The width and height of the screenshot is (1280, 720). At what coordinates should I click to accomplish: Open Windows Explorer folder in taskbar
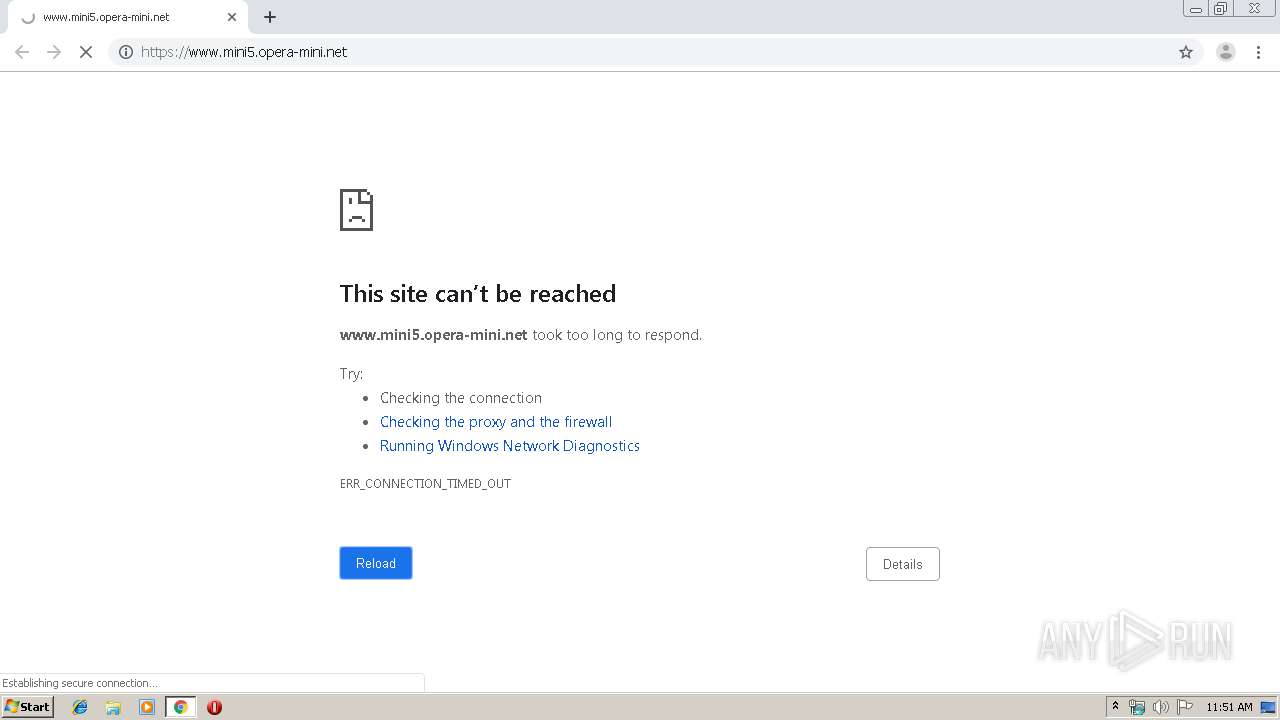[x=113, y=707]
